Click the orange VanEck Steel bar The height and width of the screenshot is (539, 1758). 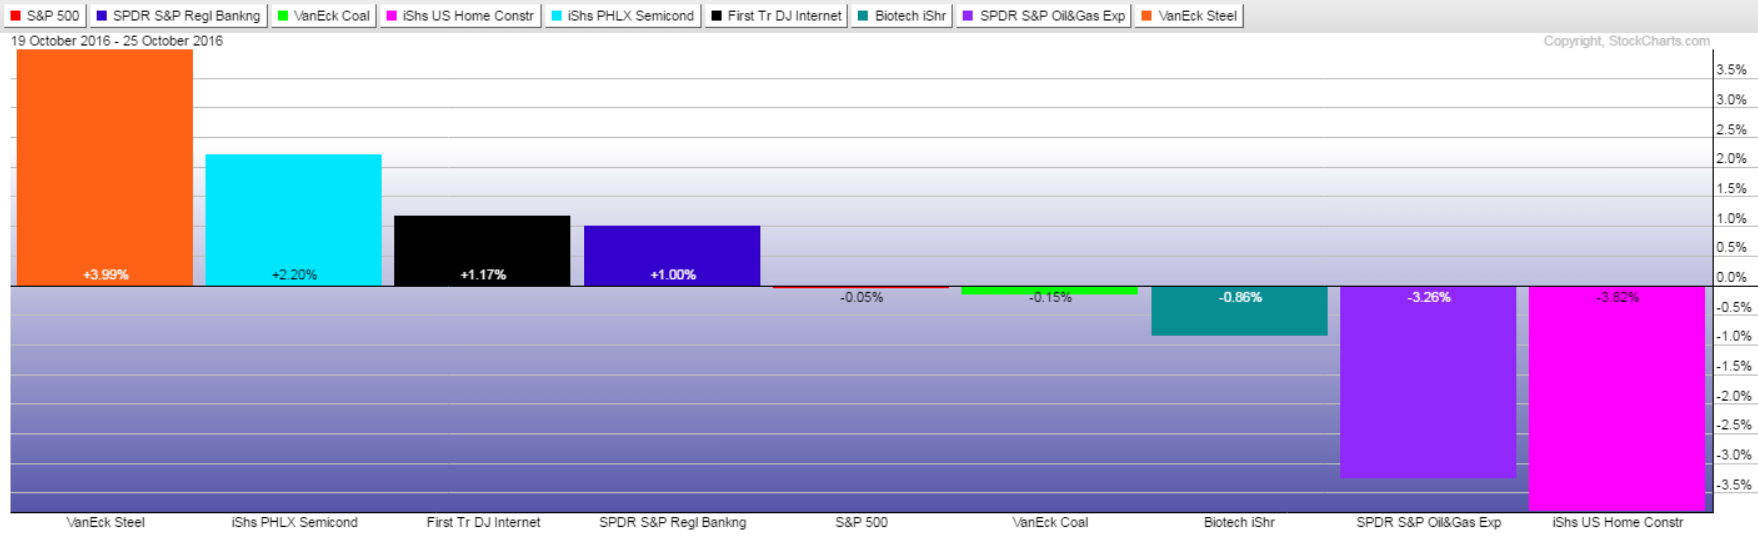pyautogui.click(x=105, y=168)
